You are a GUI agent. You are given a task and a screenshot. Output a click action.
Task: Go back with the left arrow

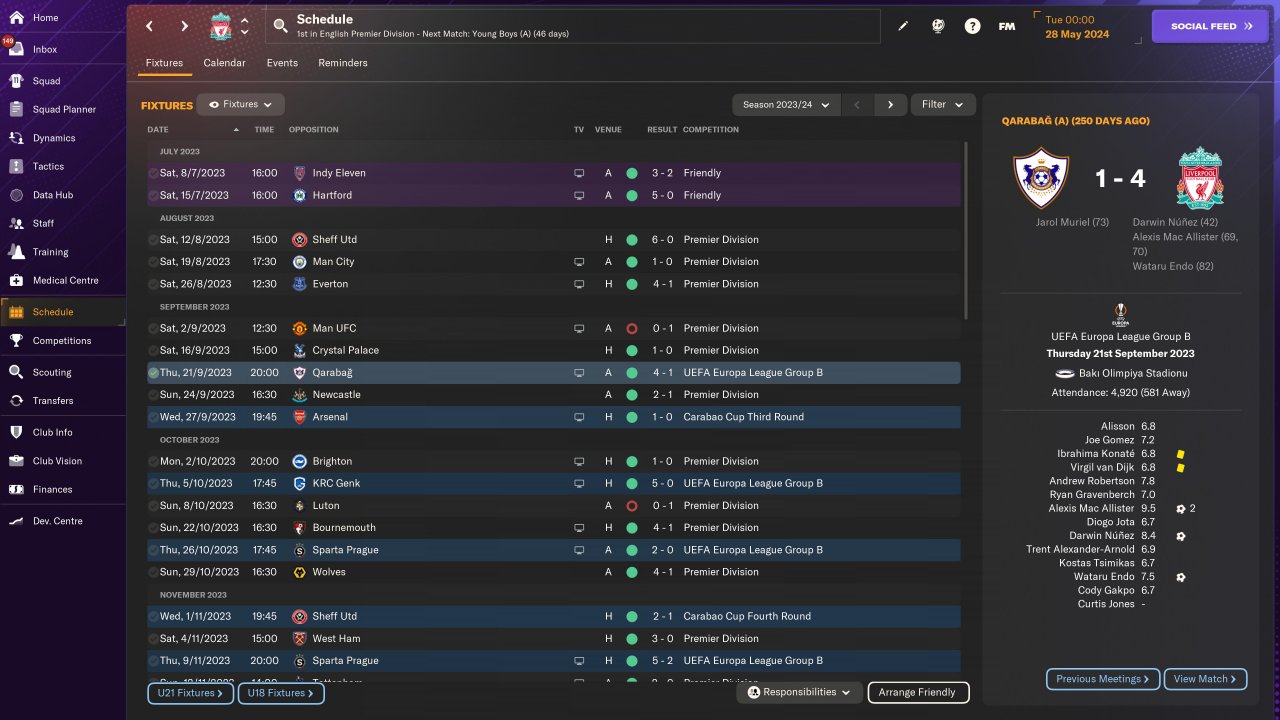pos(150,27)
